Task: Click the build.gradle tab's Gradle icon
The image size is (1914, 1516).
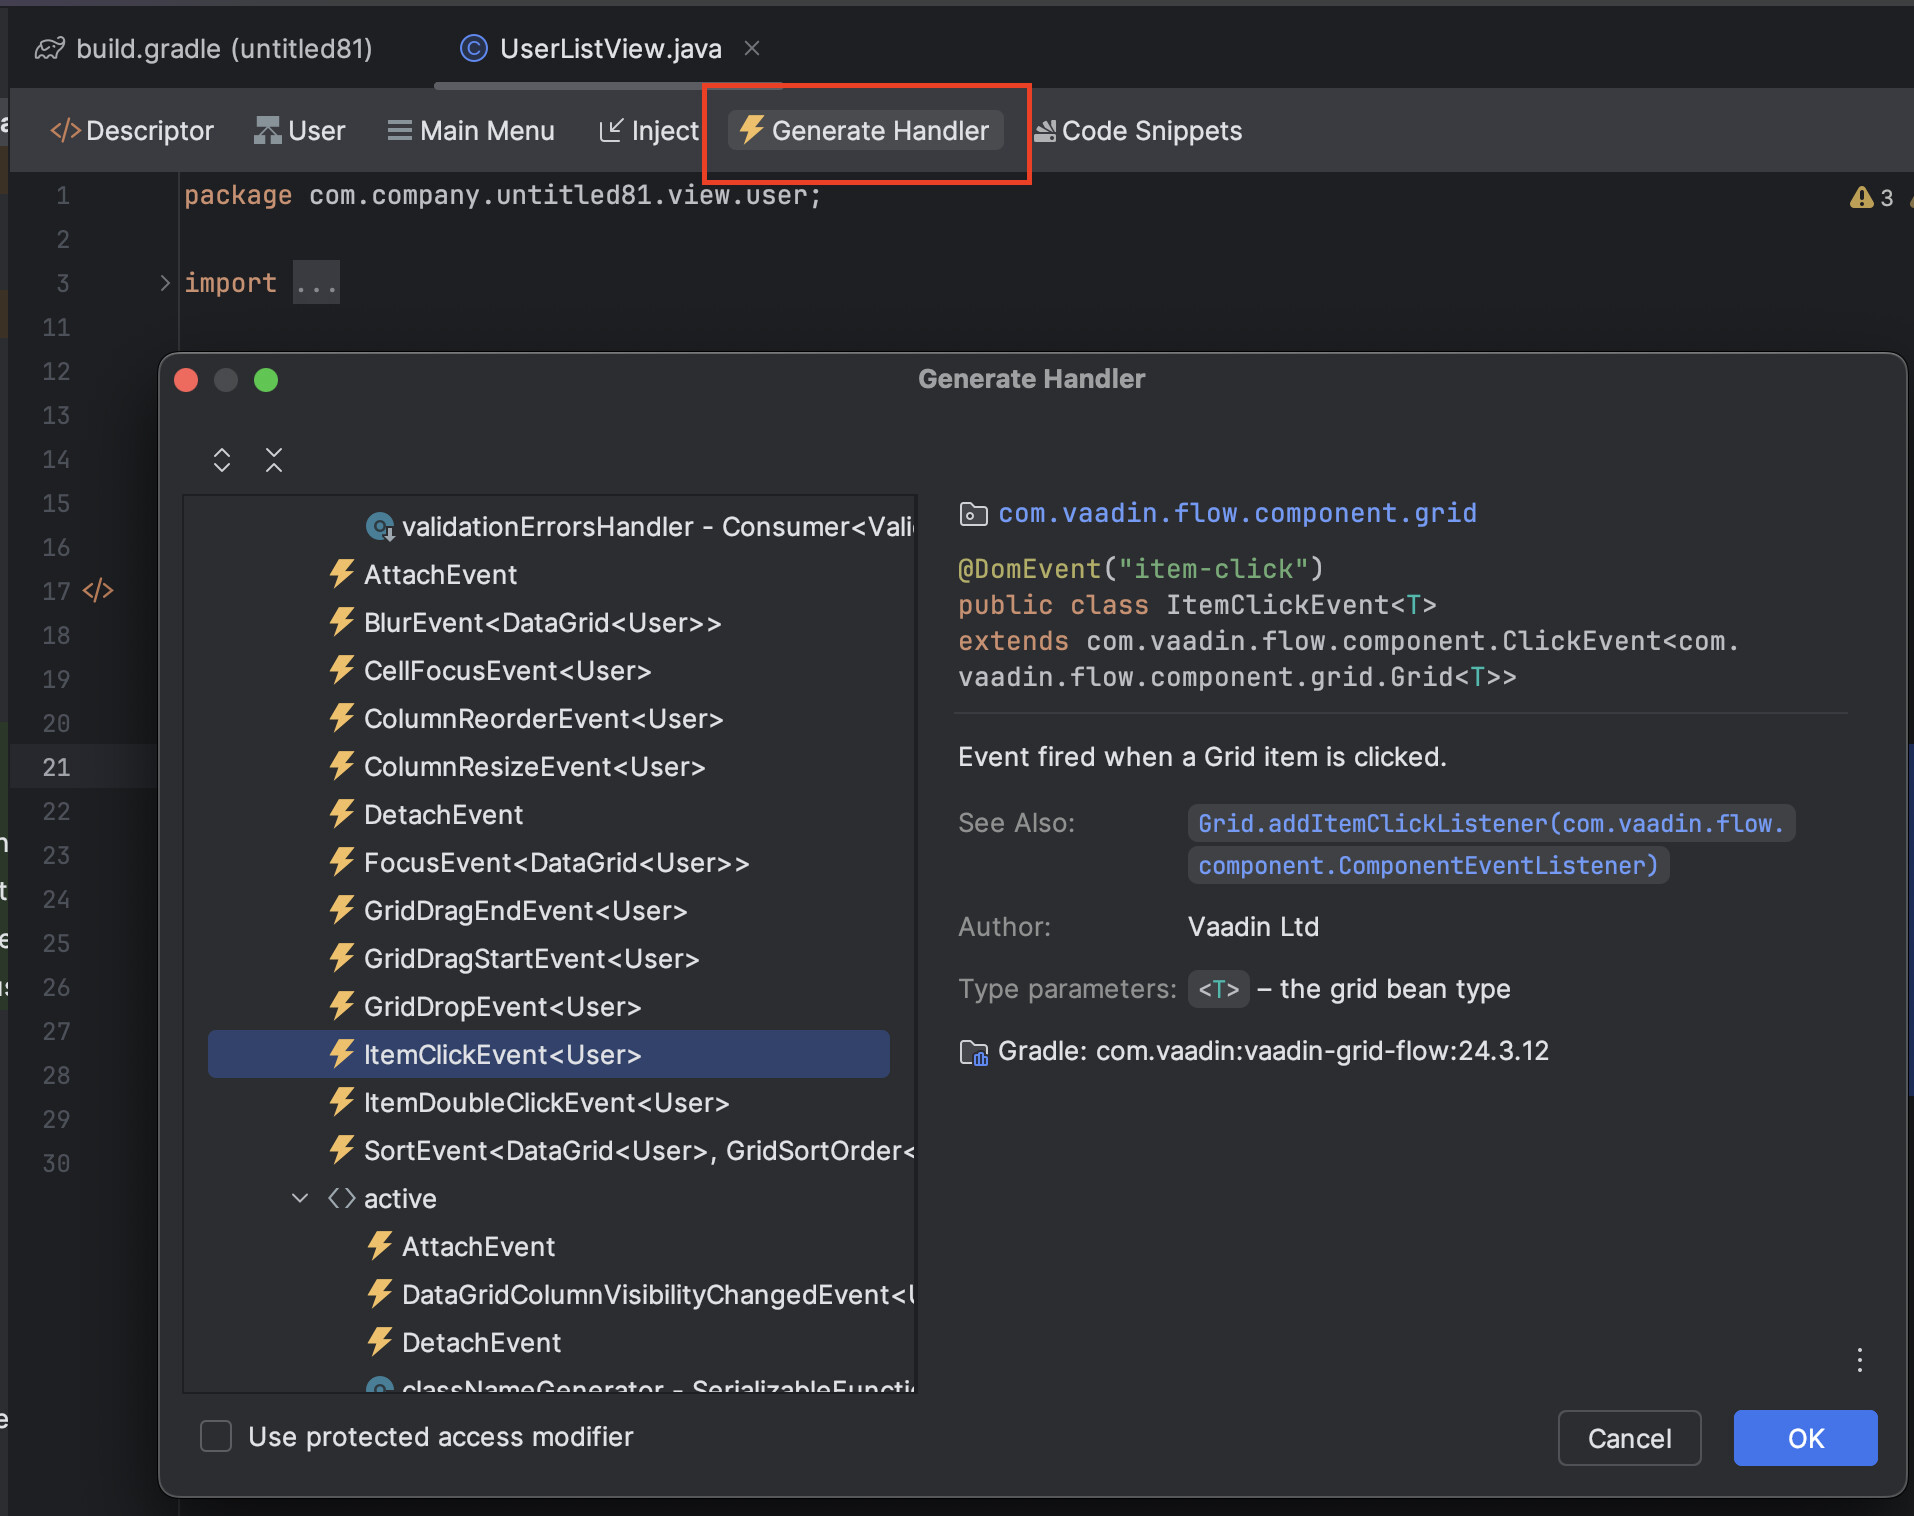Action: click(x=50, y=48)
